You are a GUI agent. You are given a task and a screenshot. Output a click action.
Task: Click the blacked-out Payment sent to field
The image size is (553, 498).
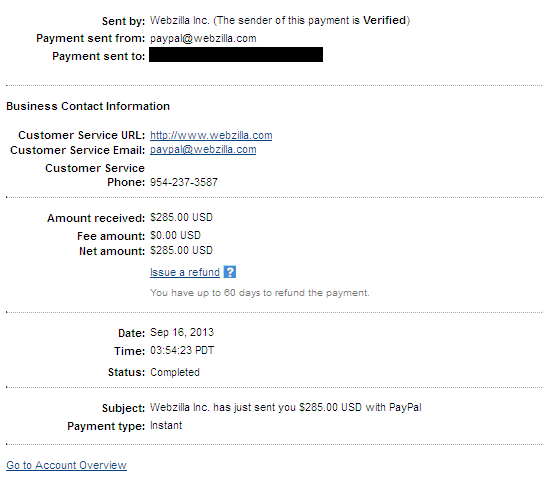coord(236,55)
